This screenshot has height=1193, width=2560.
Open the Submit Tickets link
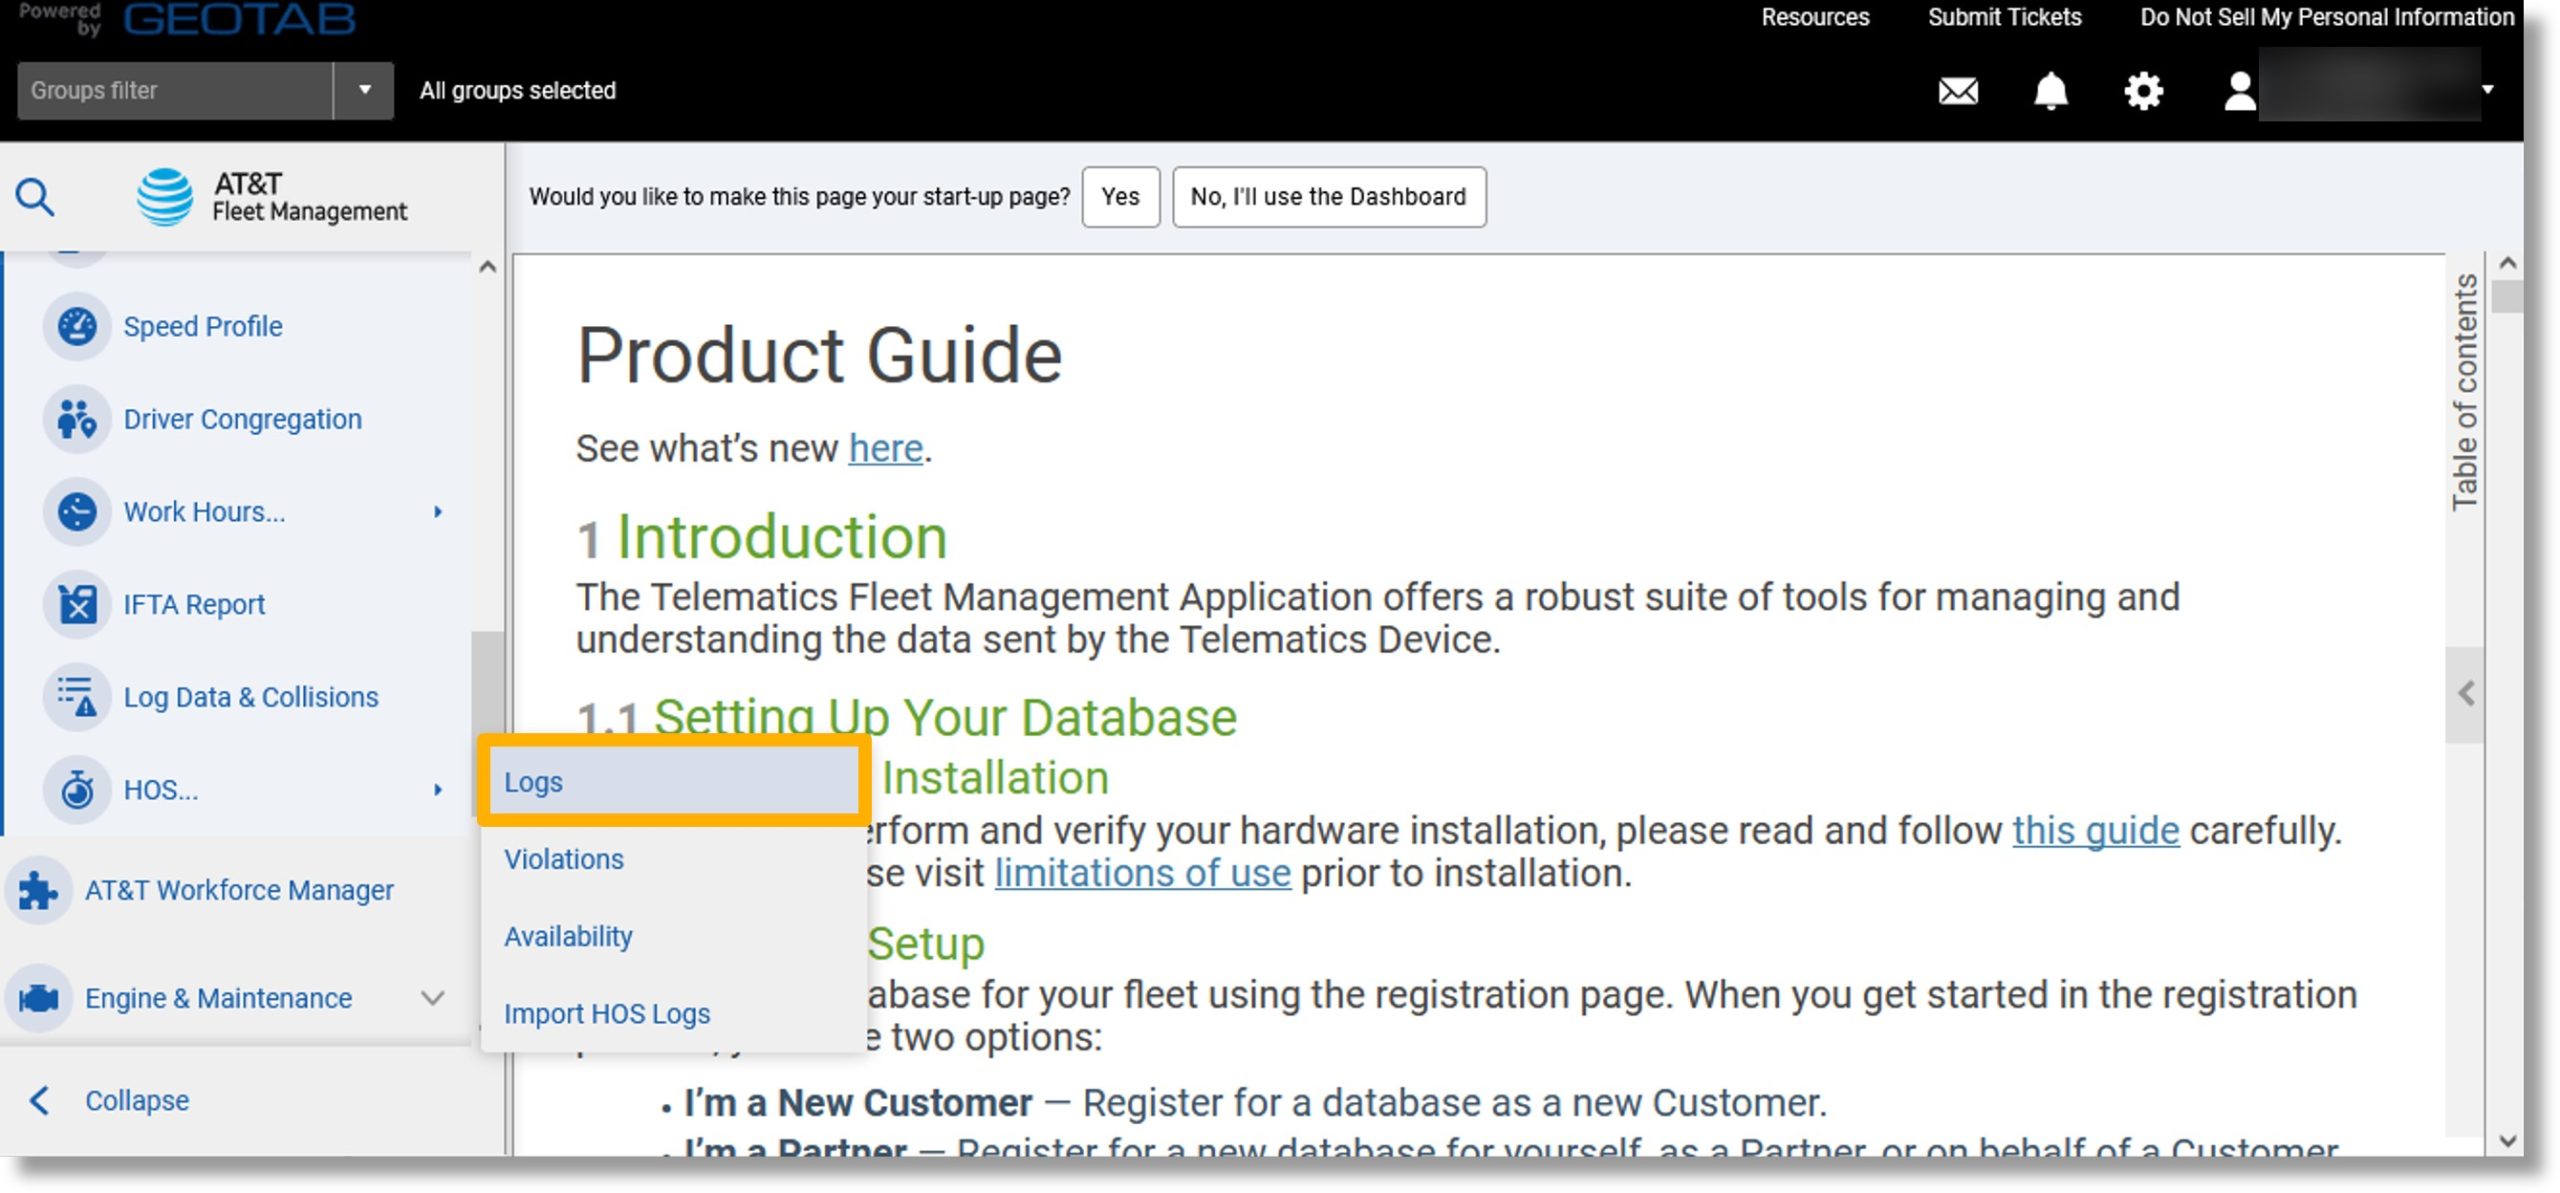coord(2004,17)
